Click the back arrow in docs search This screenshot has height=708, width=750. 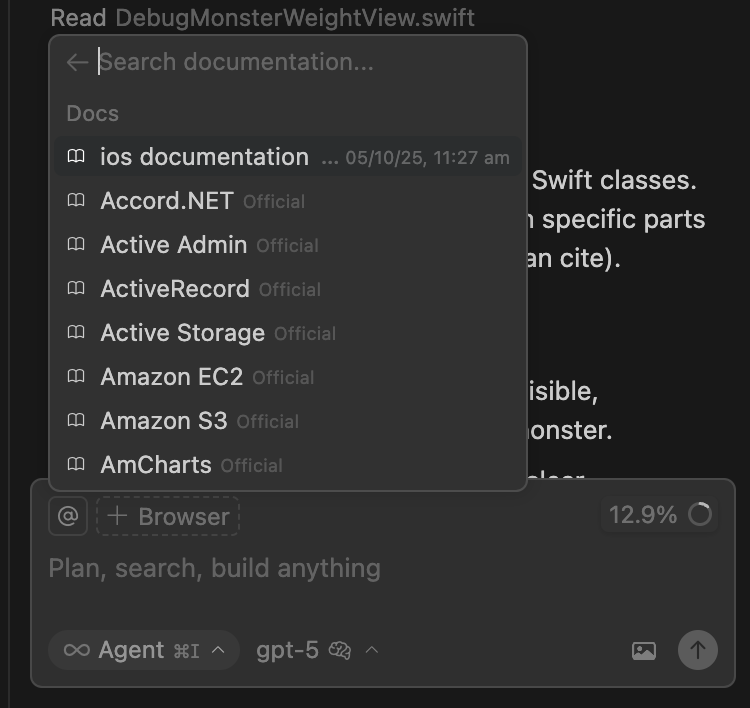tap(77, 62)
